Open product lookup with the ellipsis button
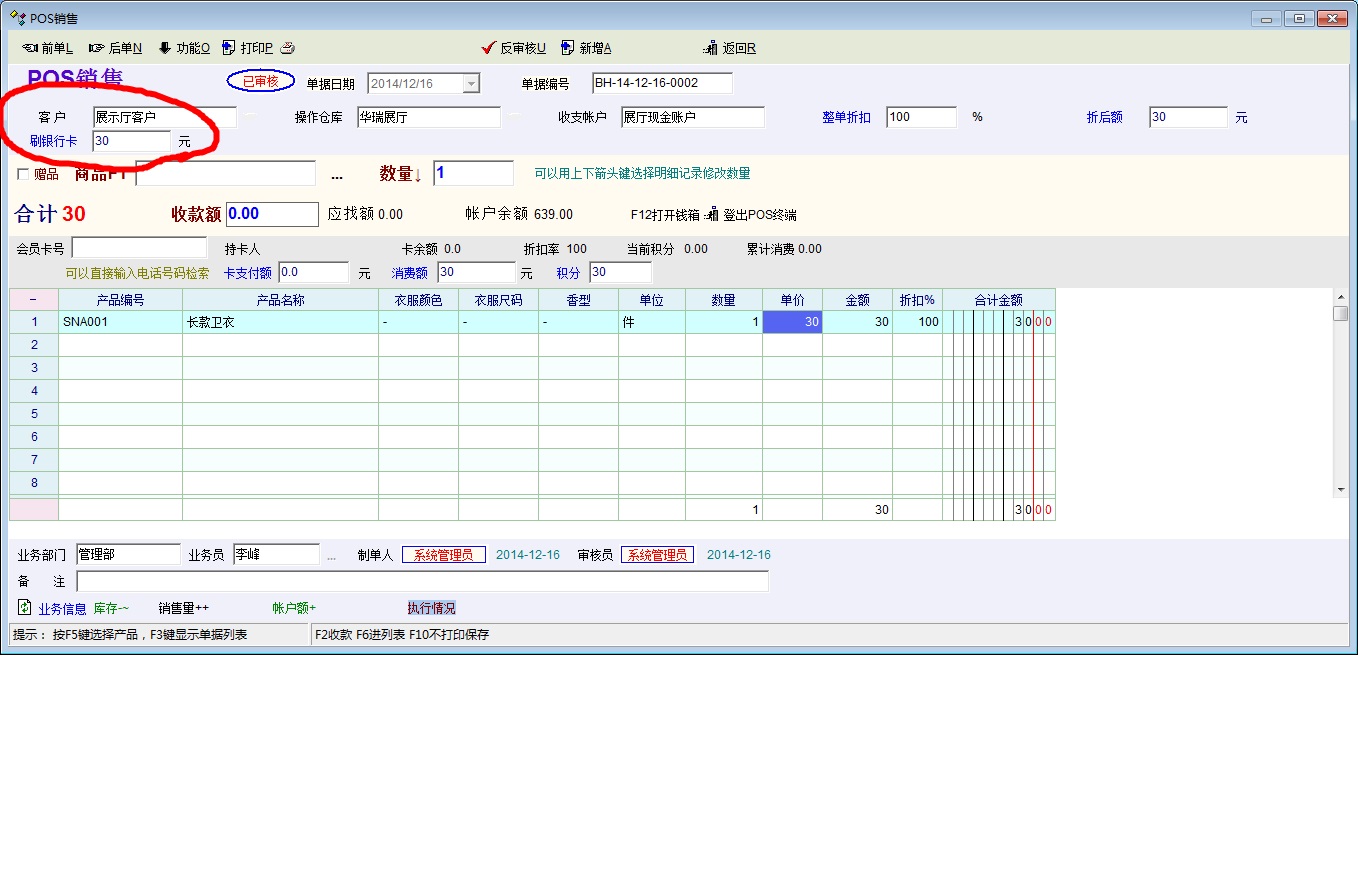This screenshot has width=1358, height=872. [336, 175]
